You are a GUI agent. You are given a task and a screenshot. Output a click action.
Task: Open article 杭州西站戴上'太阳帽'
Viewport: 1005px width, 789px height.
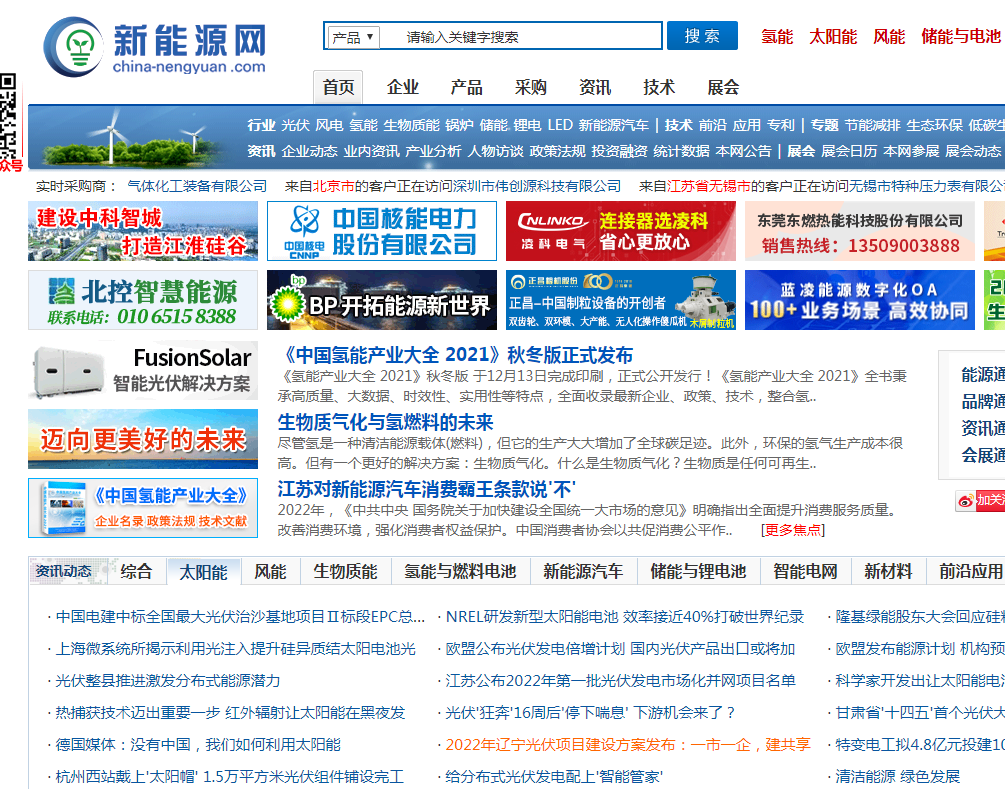point(230,777)
